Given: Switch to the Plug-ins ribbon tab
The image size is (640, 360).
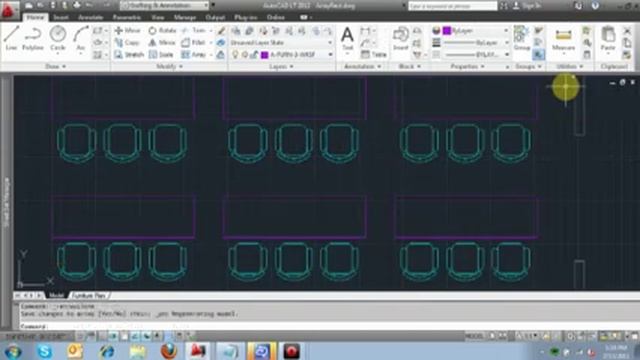Looking at the screenshot, I should click(x=245, y=17).
